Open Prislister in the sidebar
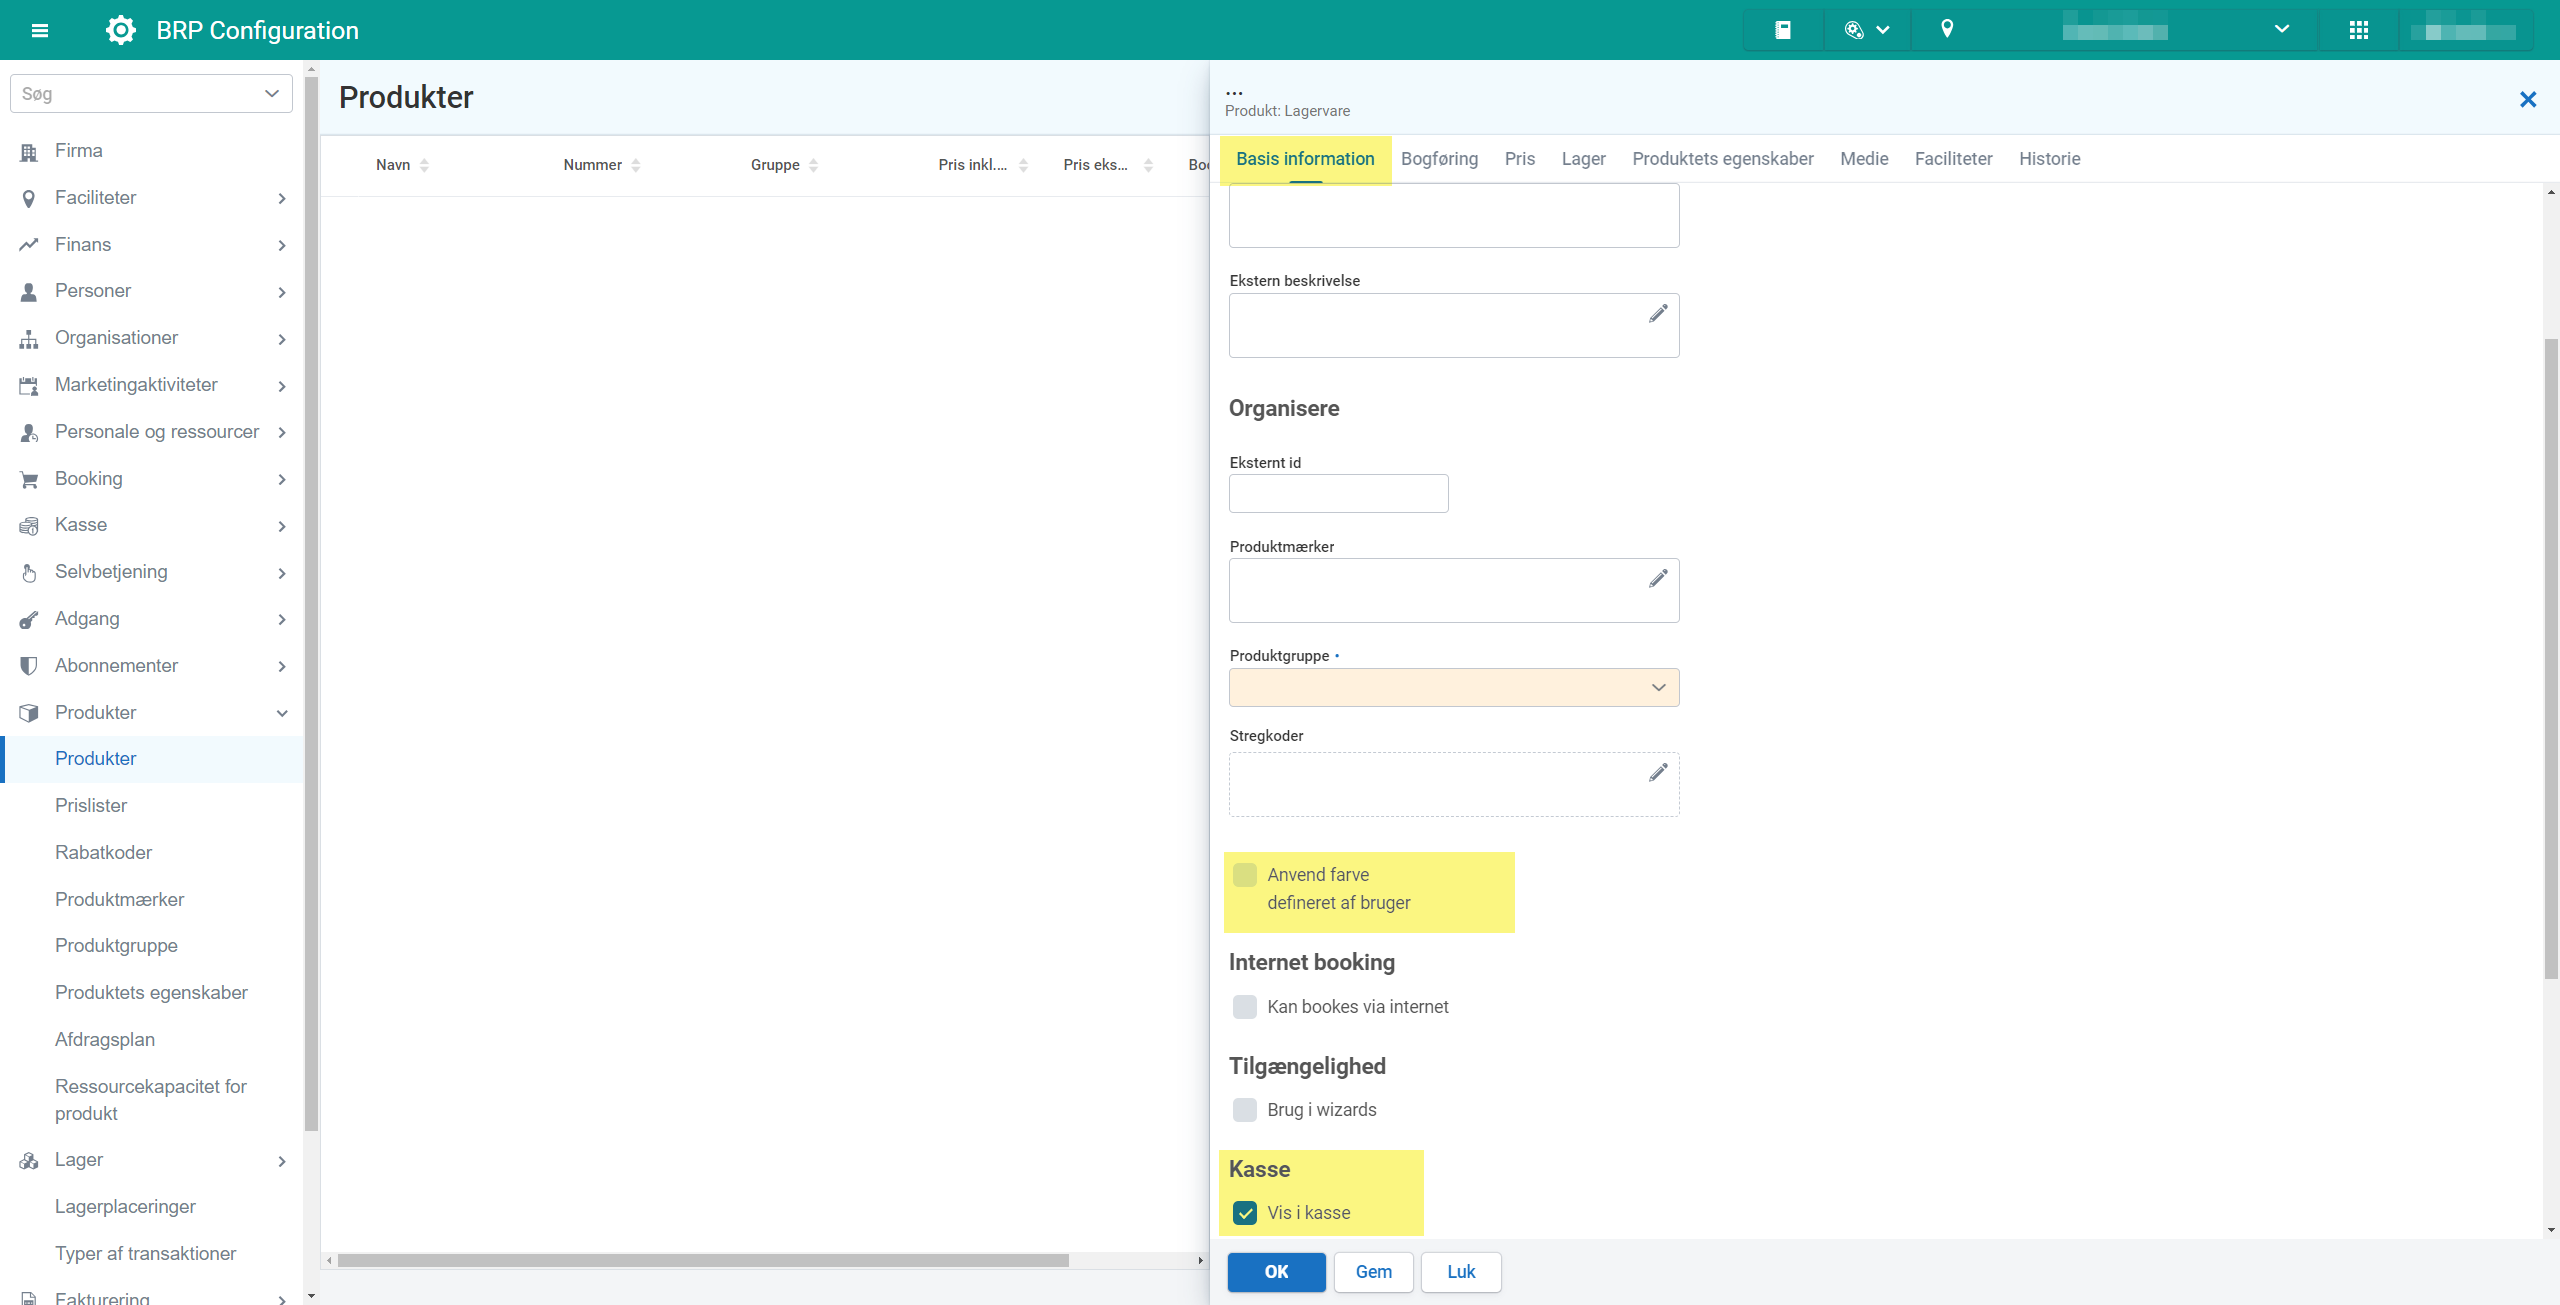The image size is (2560, 1305). point(91,806)
